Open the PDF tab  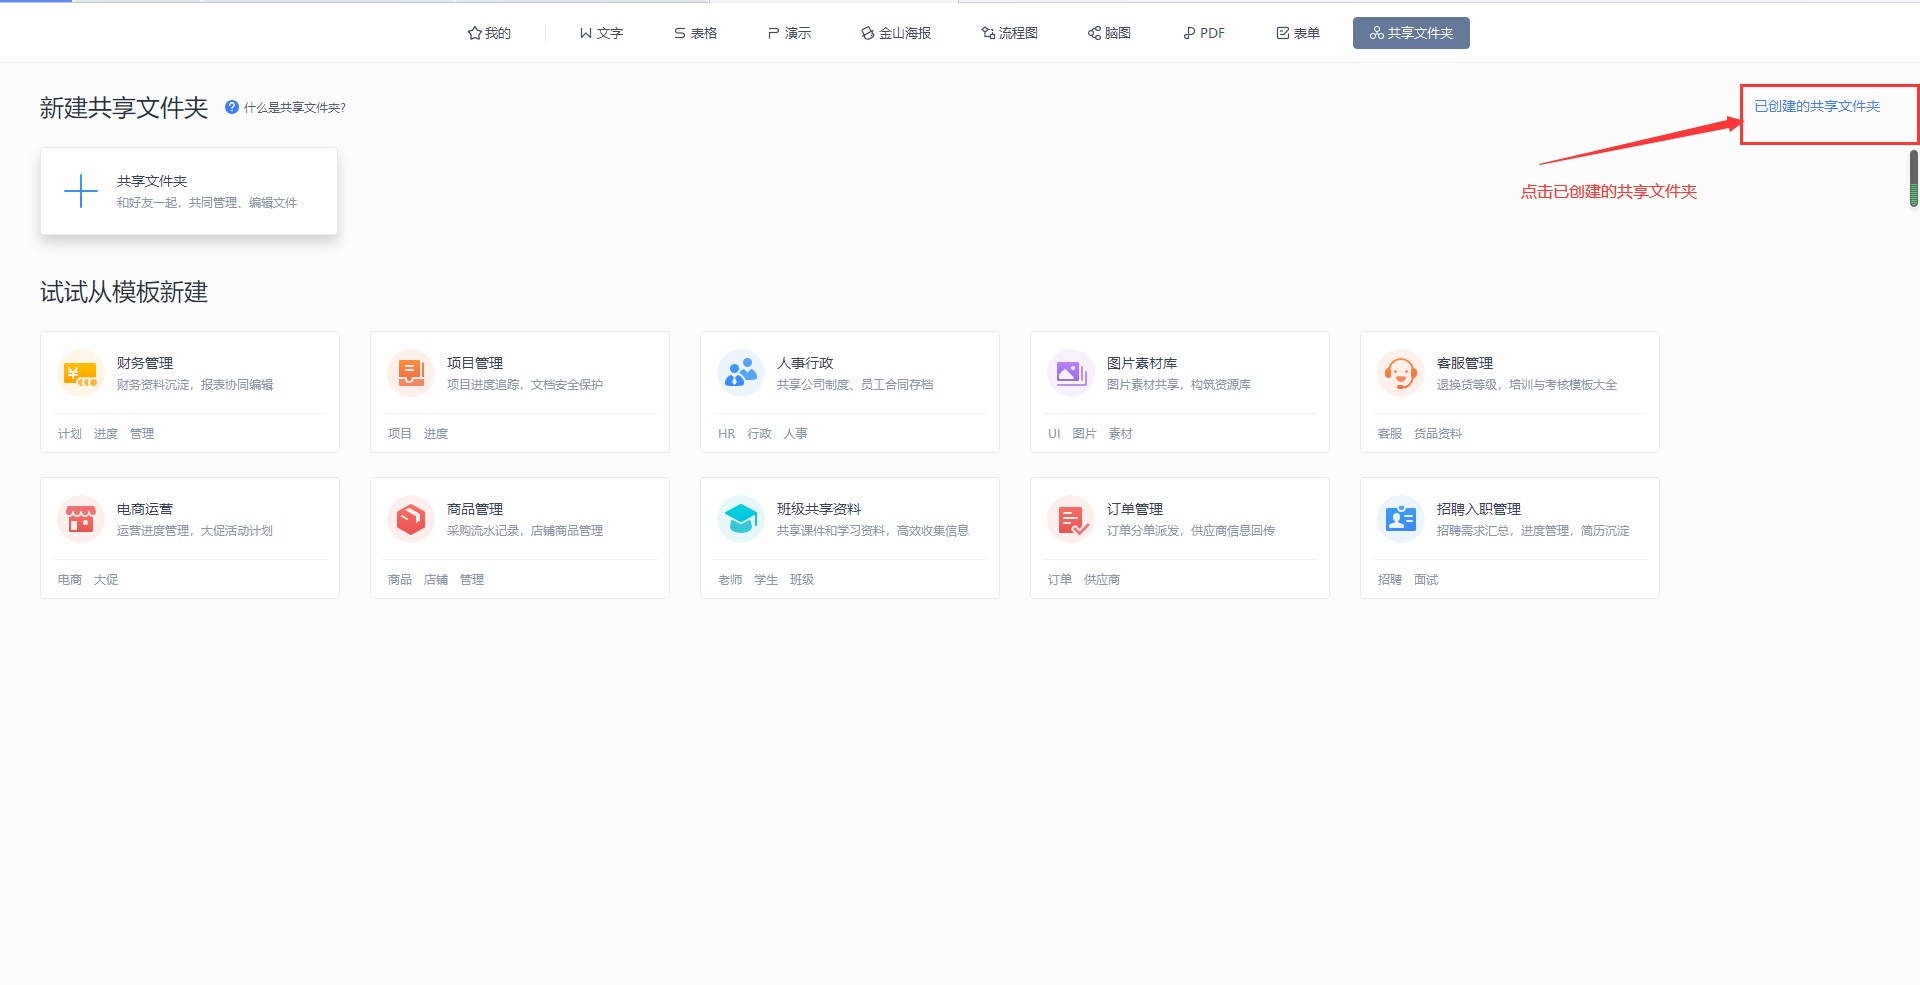point(1204,33)
